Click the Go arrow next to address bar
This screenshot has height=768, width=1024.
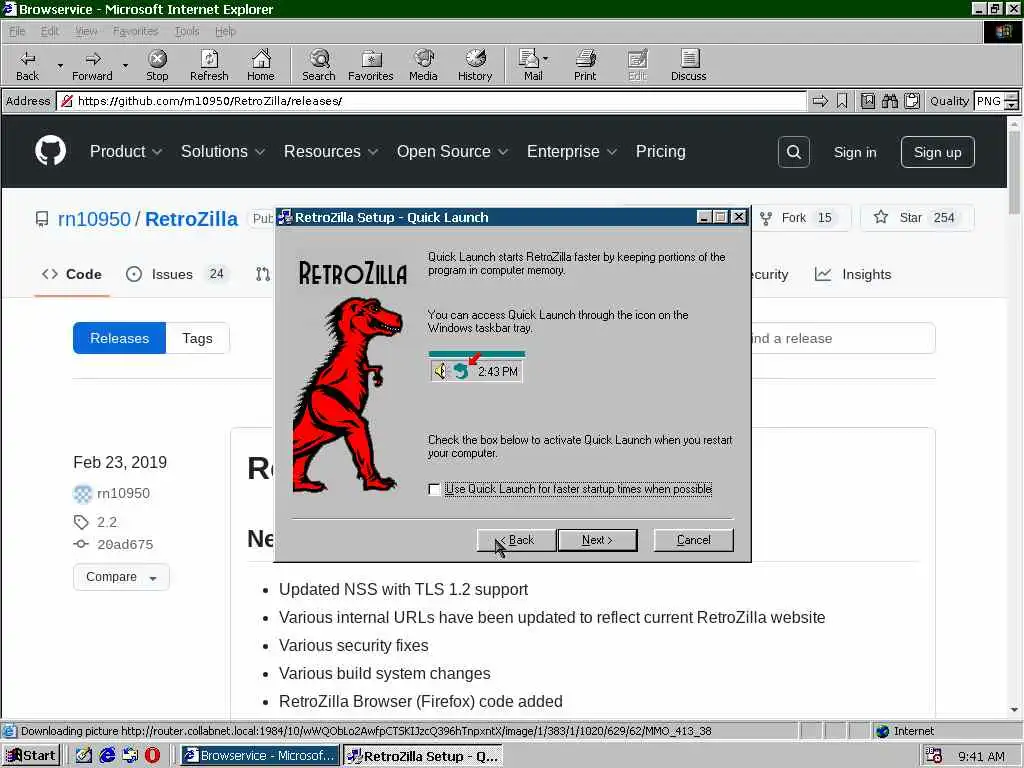(820, 101)
